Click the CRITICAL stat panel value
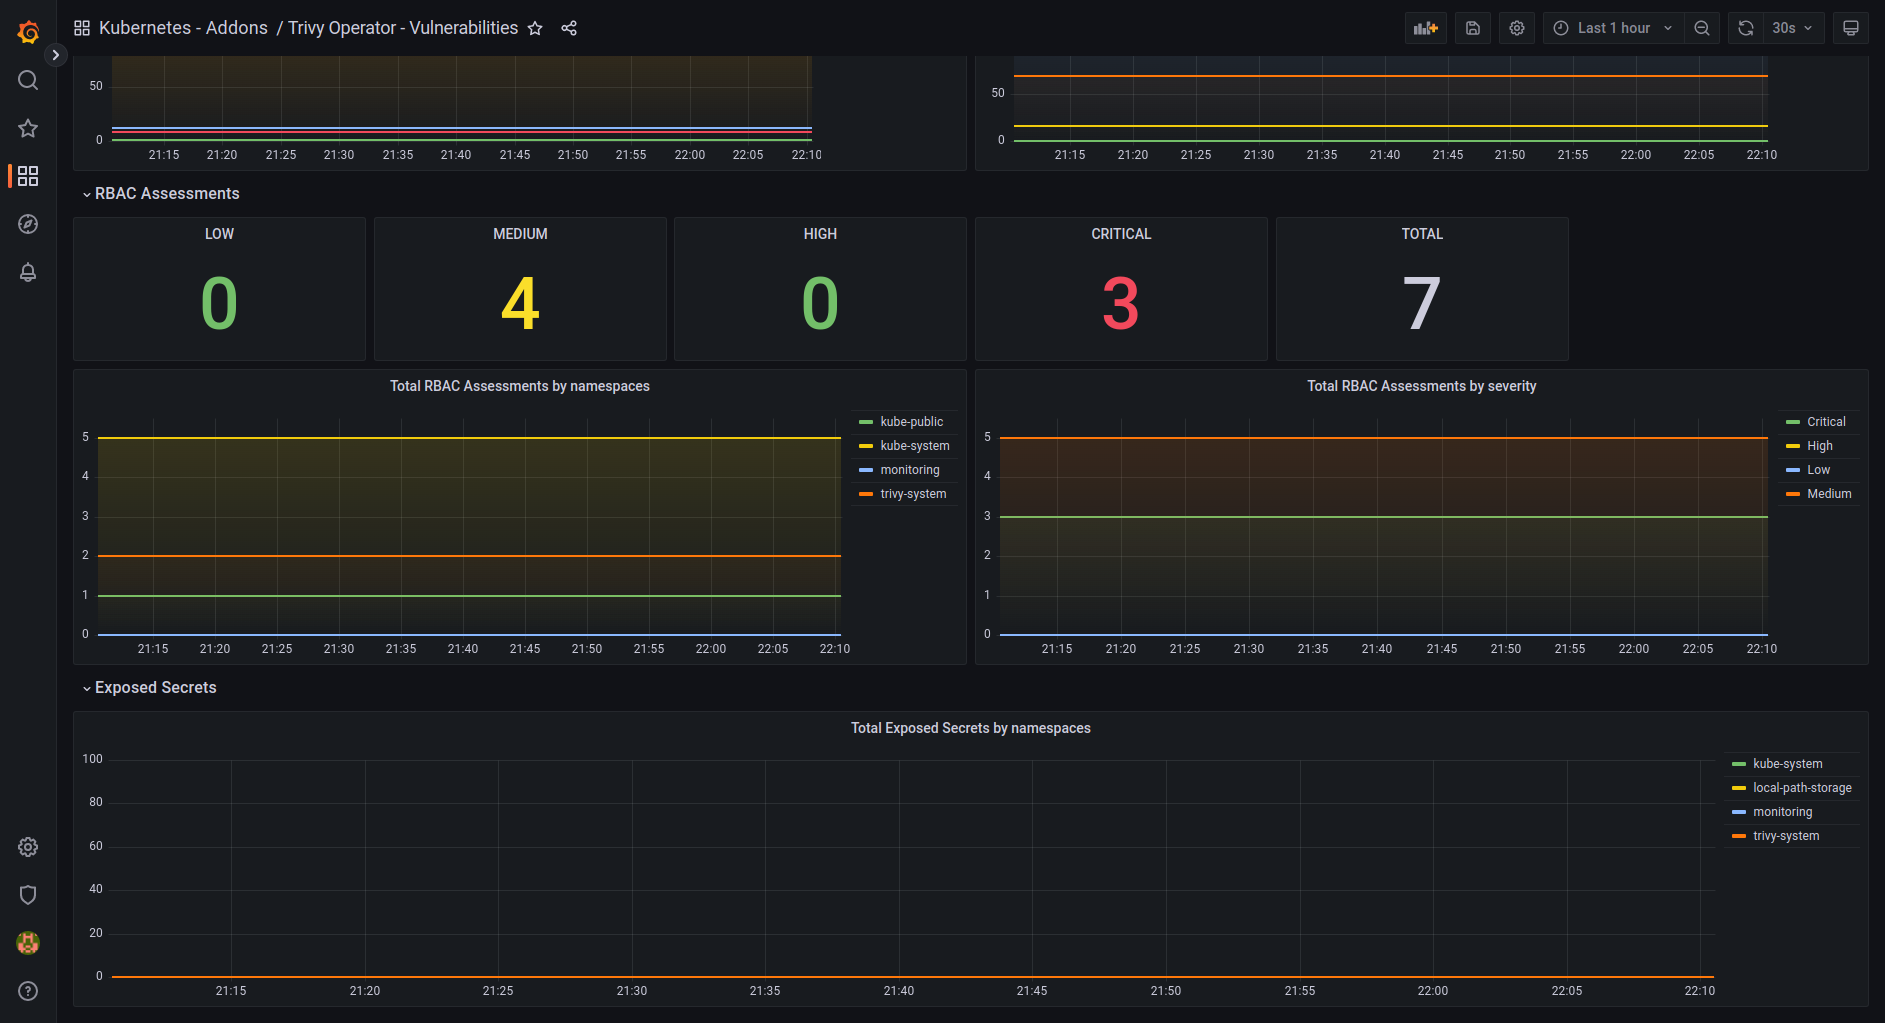This screenshot has width=1885, height=1023. click(1120, 304)
